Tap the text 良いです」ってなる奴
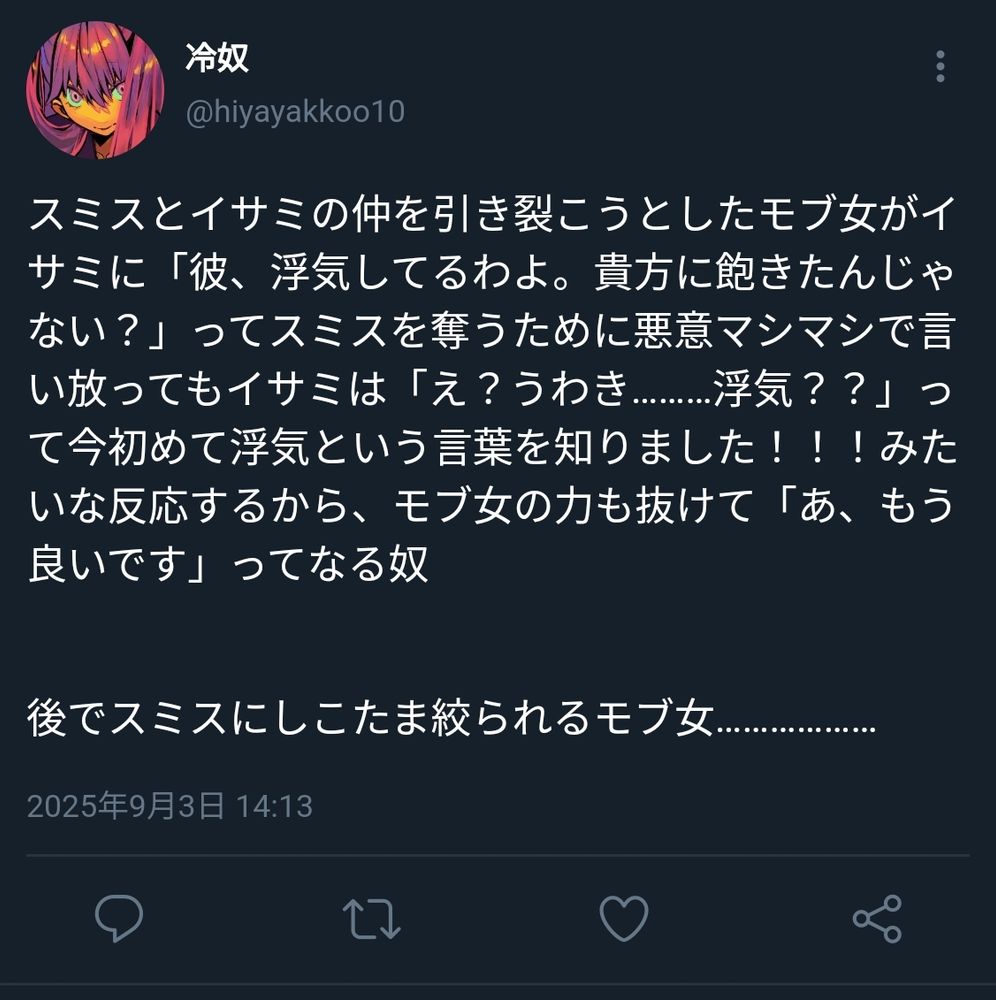 [228, 564]
